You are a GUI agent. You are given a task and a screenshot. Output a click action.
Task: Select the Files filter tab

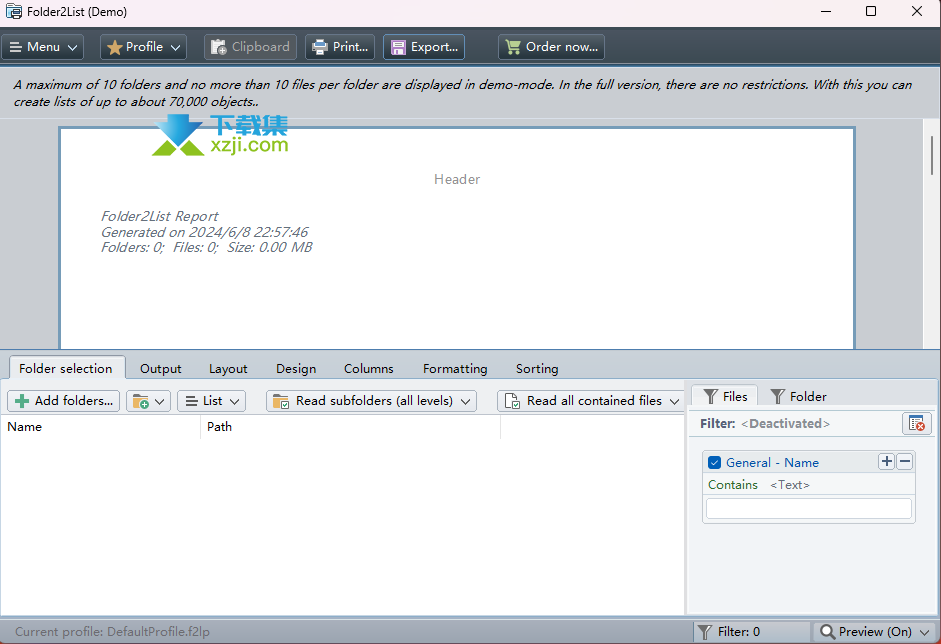click(725, 396)
